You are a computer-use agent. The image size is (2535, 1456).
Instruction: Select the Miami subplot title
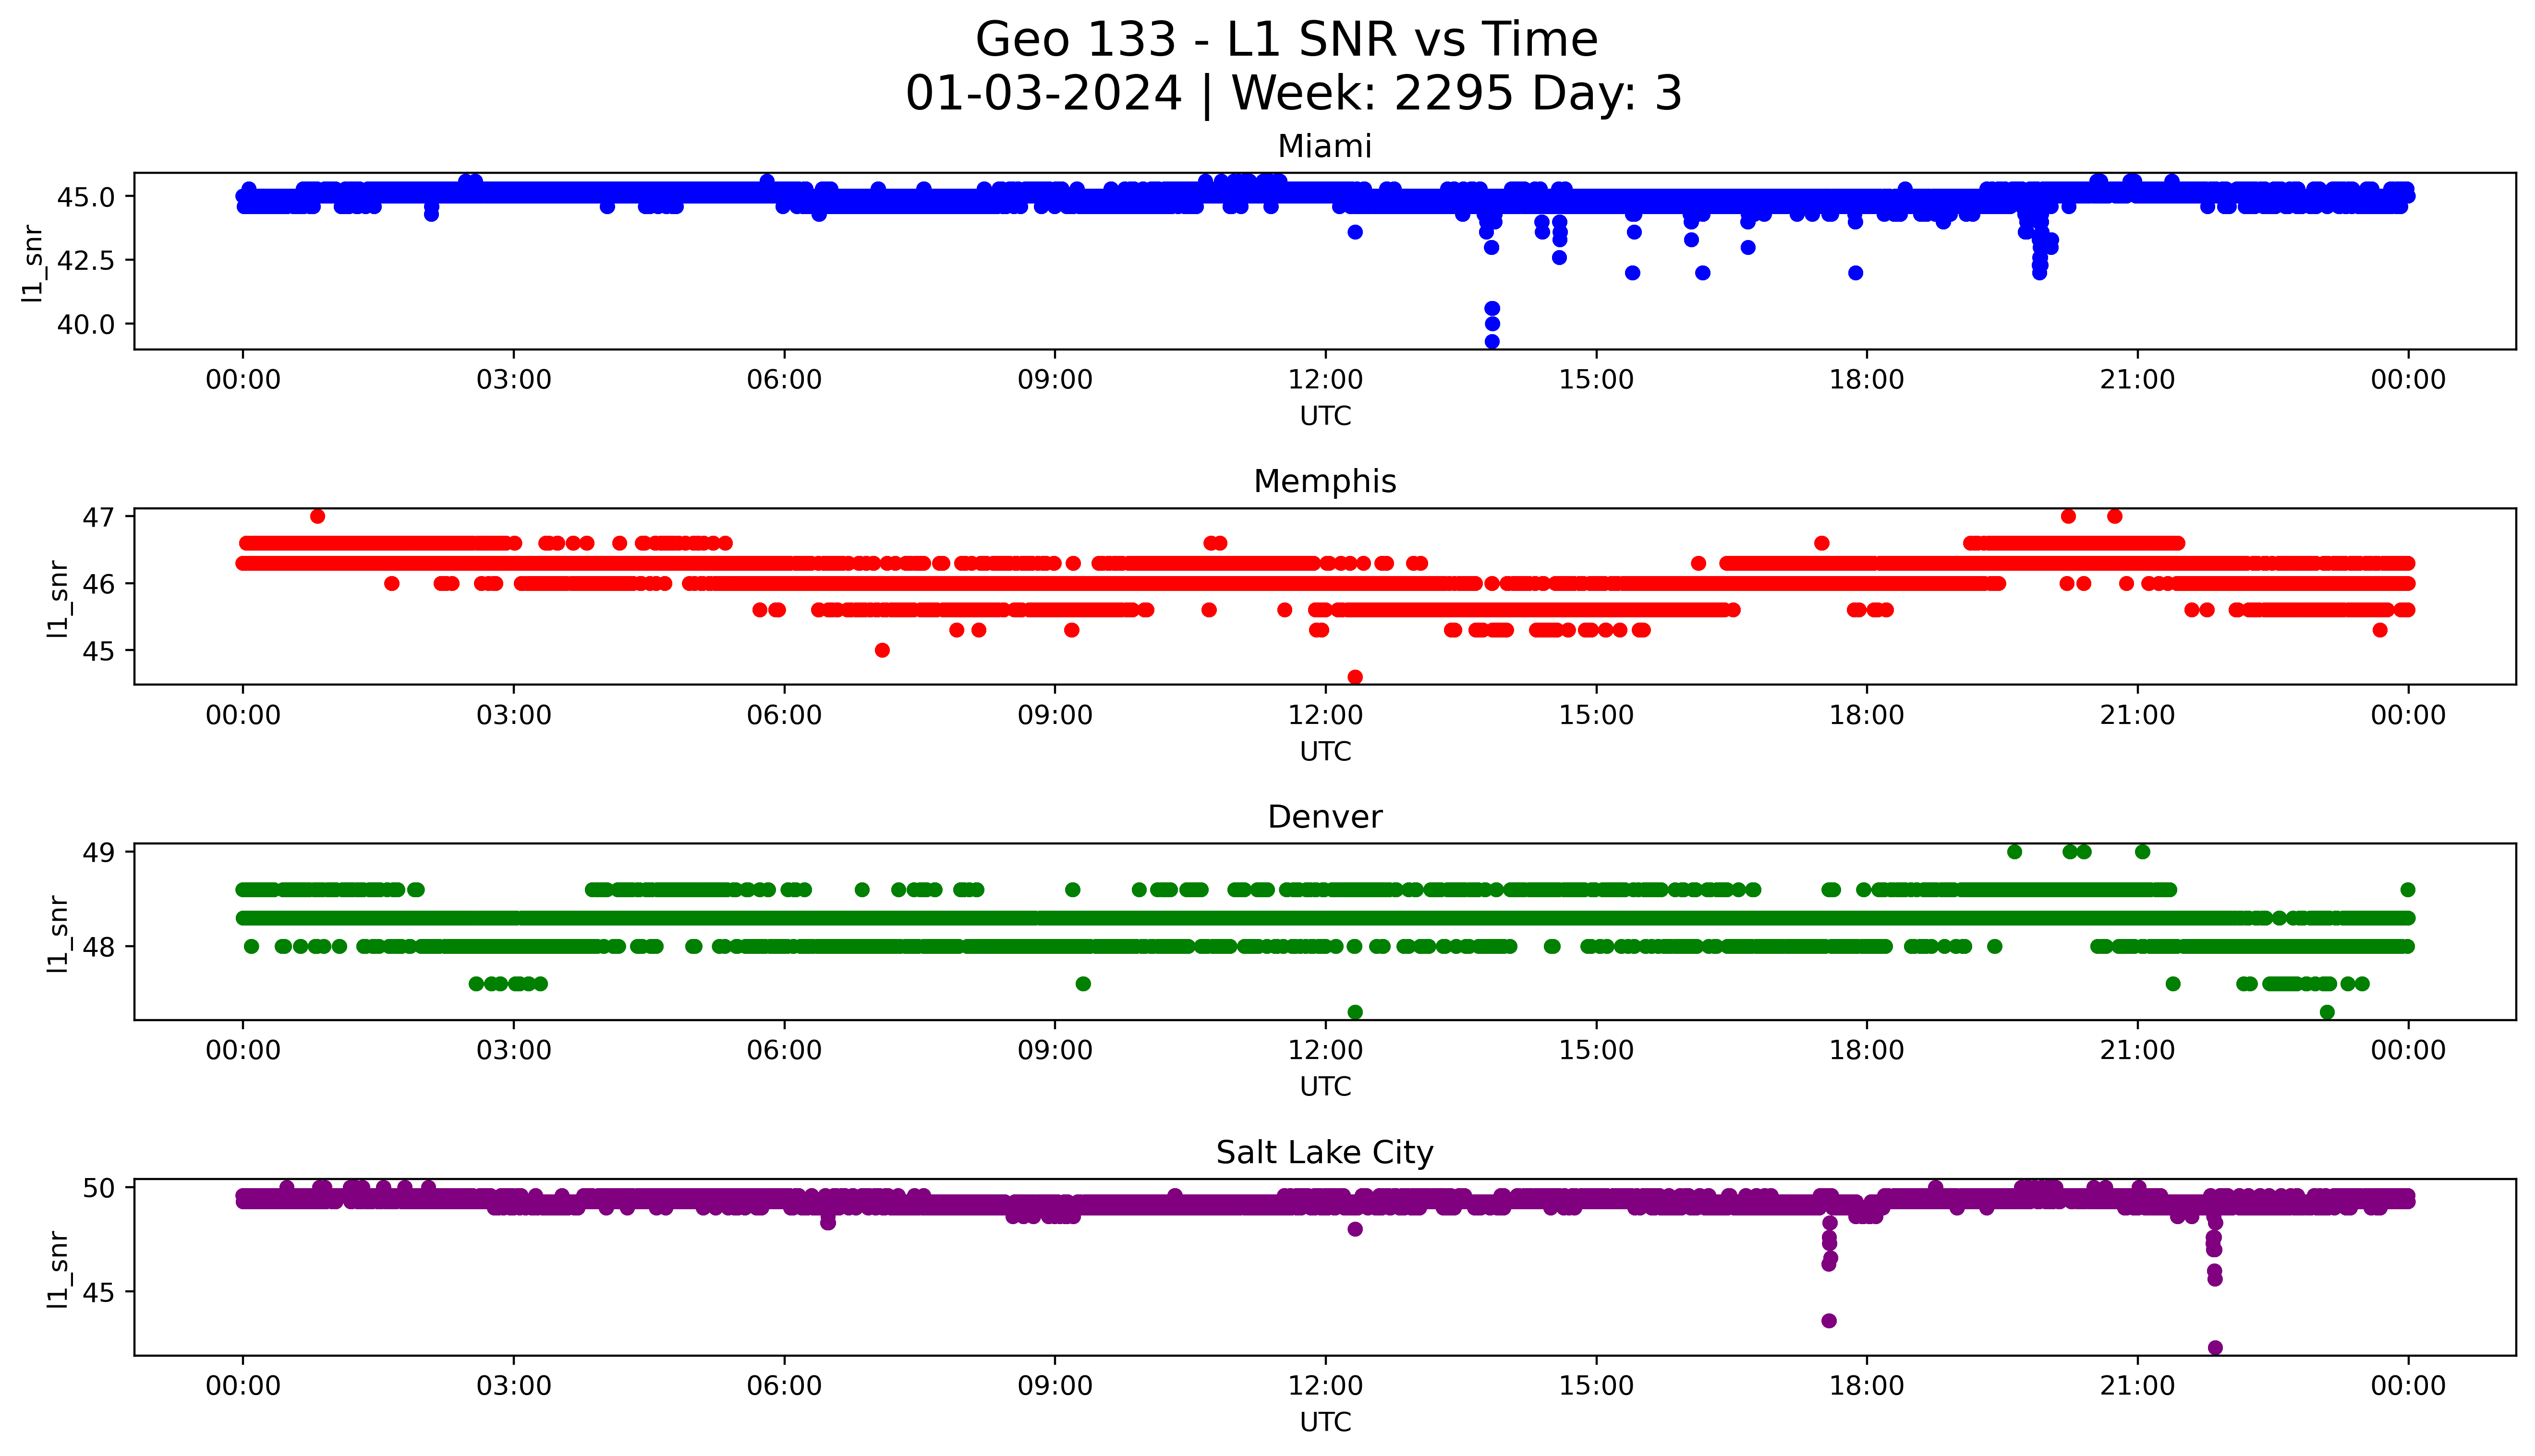pyautogui.click(x=1324, y=147)
